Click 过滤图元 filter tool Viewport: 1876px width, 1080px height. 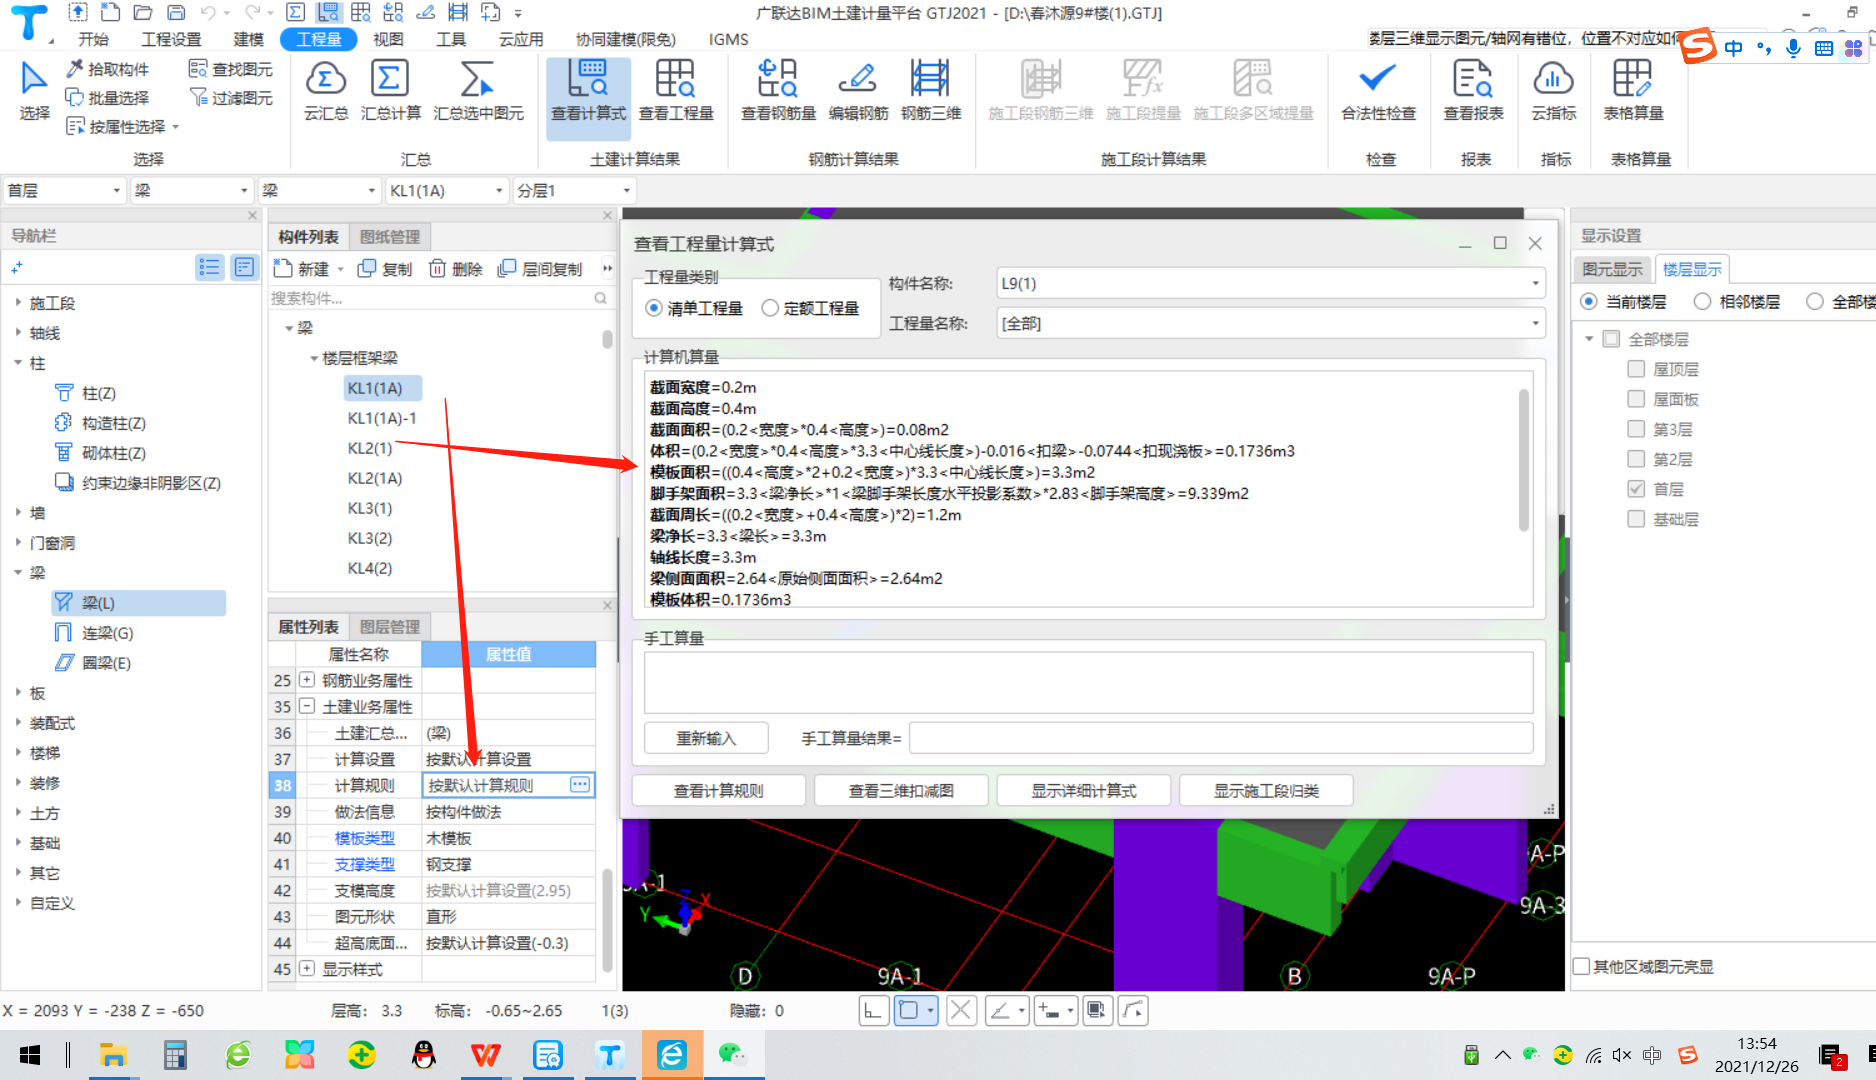[231, 97]
